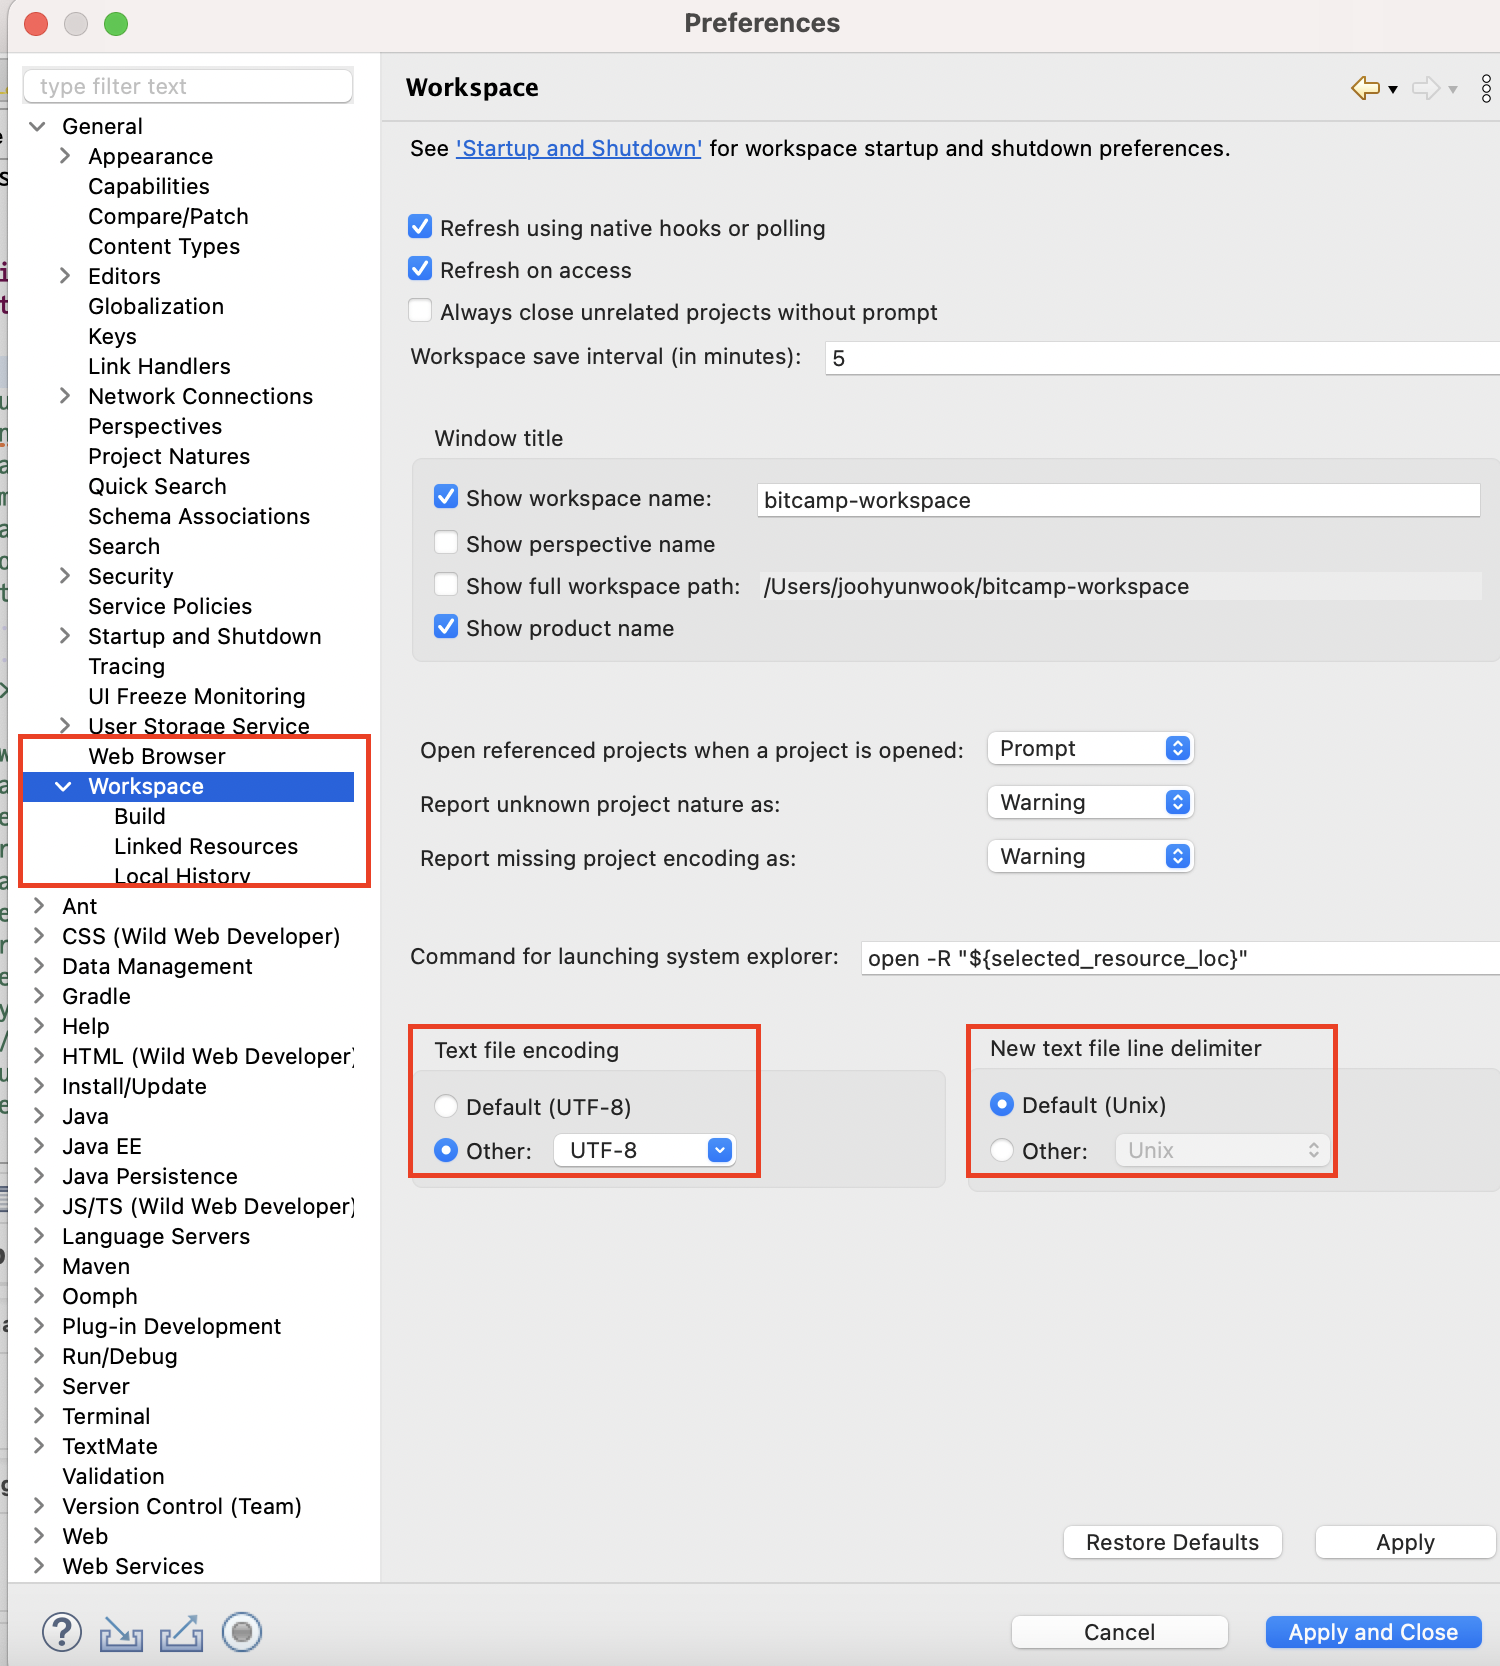Expand Startup and Shutdown node
This screenshot has width=1500, height=1666.
(x=65, y=636)
